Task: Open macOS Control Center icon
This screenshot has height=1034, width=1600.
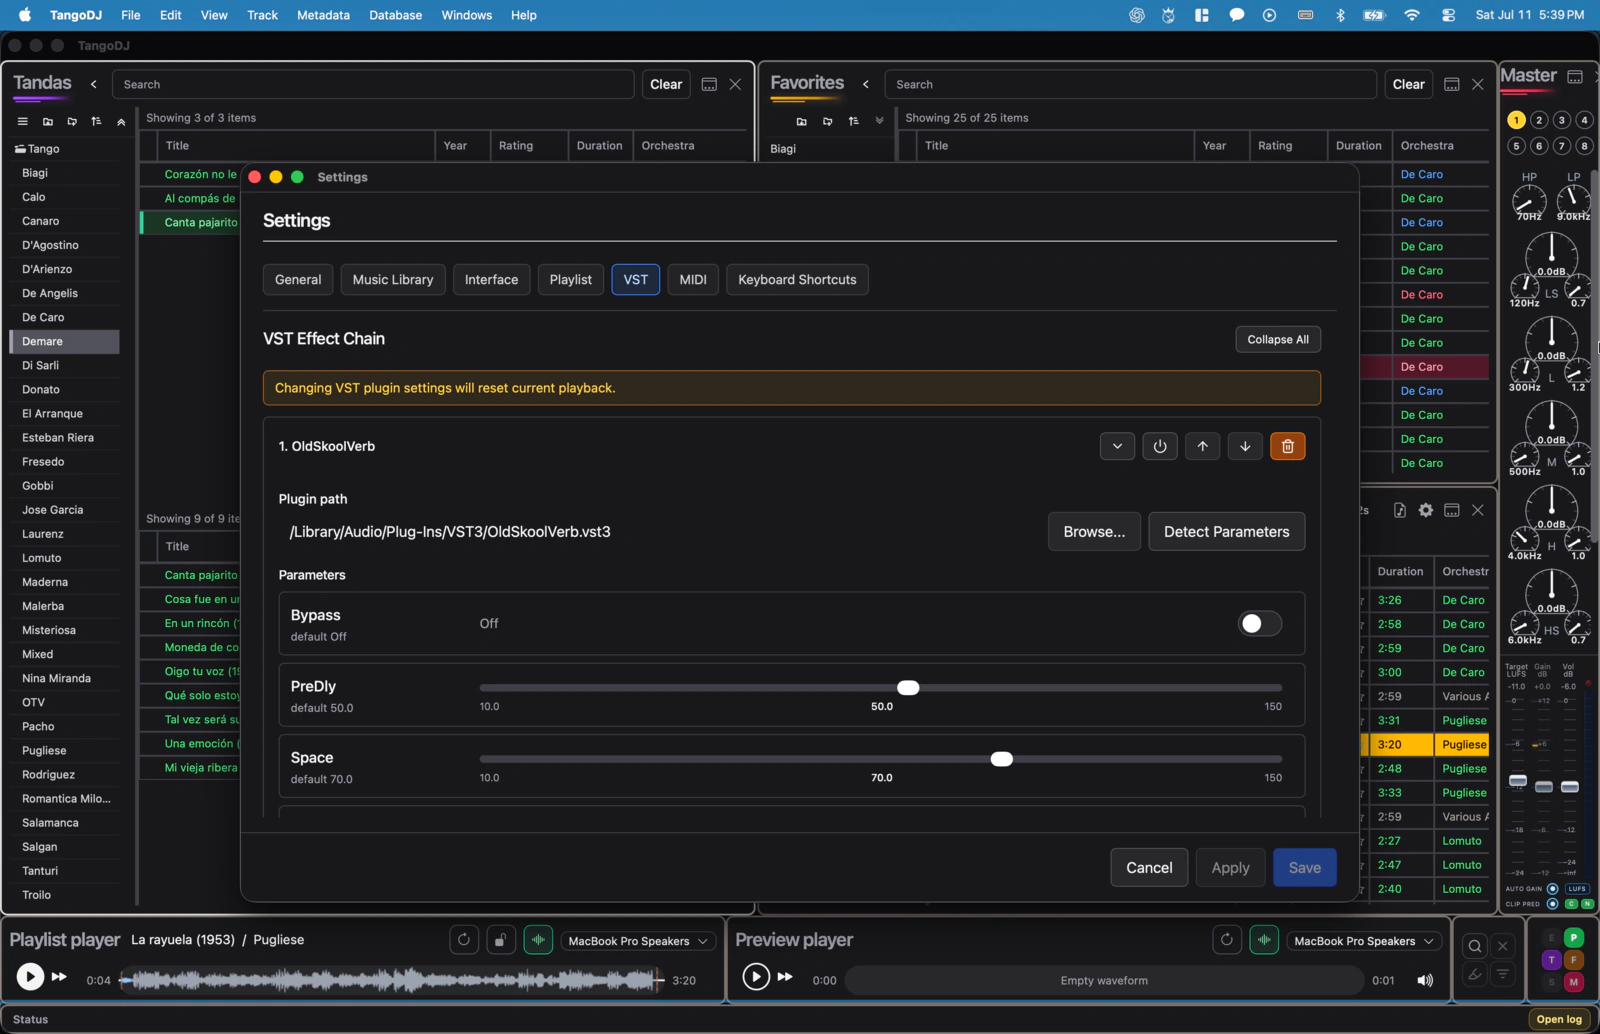Action: coord(1448,15)
